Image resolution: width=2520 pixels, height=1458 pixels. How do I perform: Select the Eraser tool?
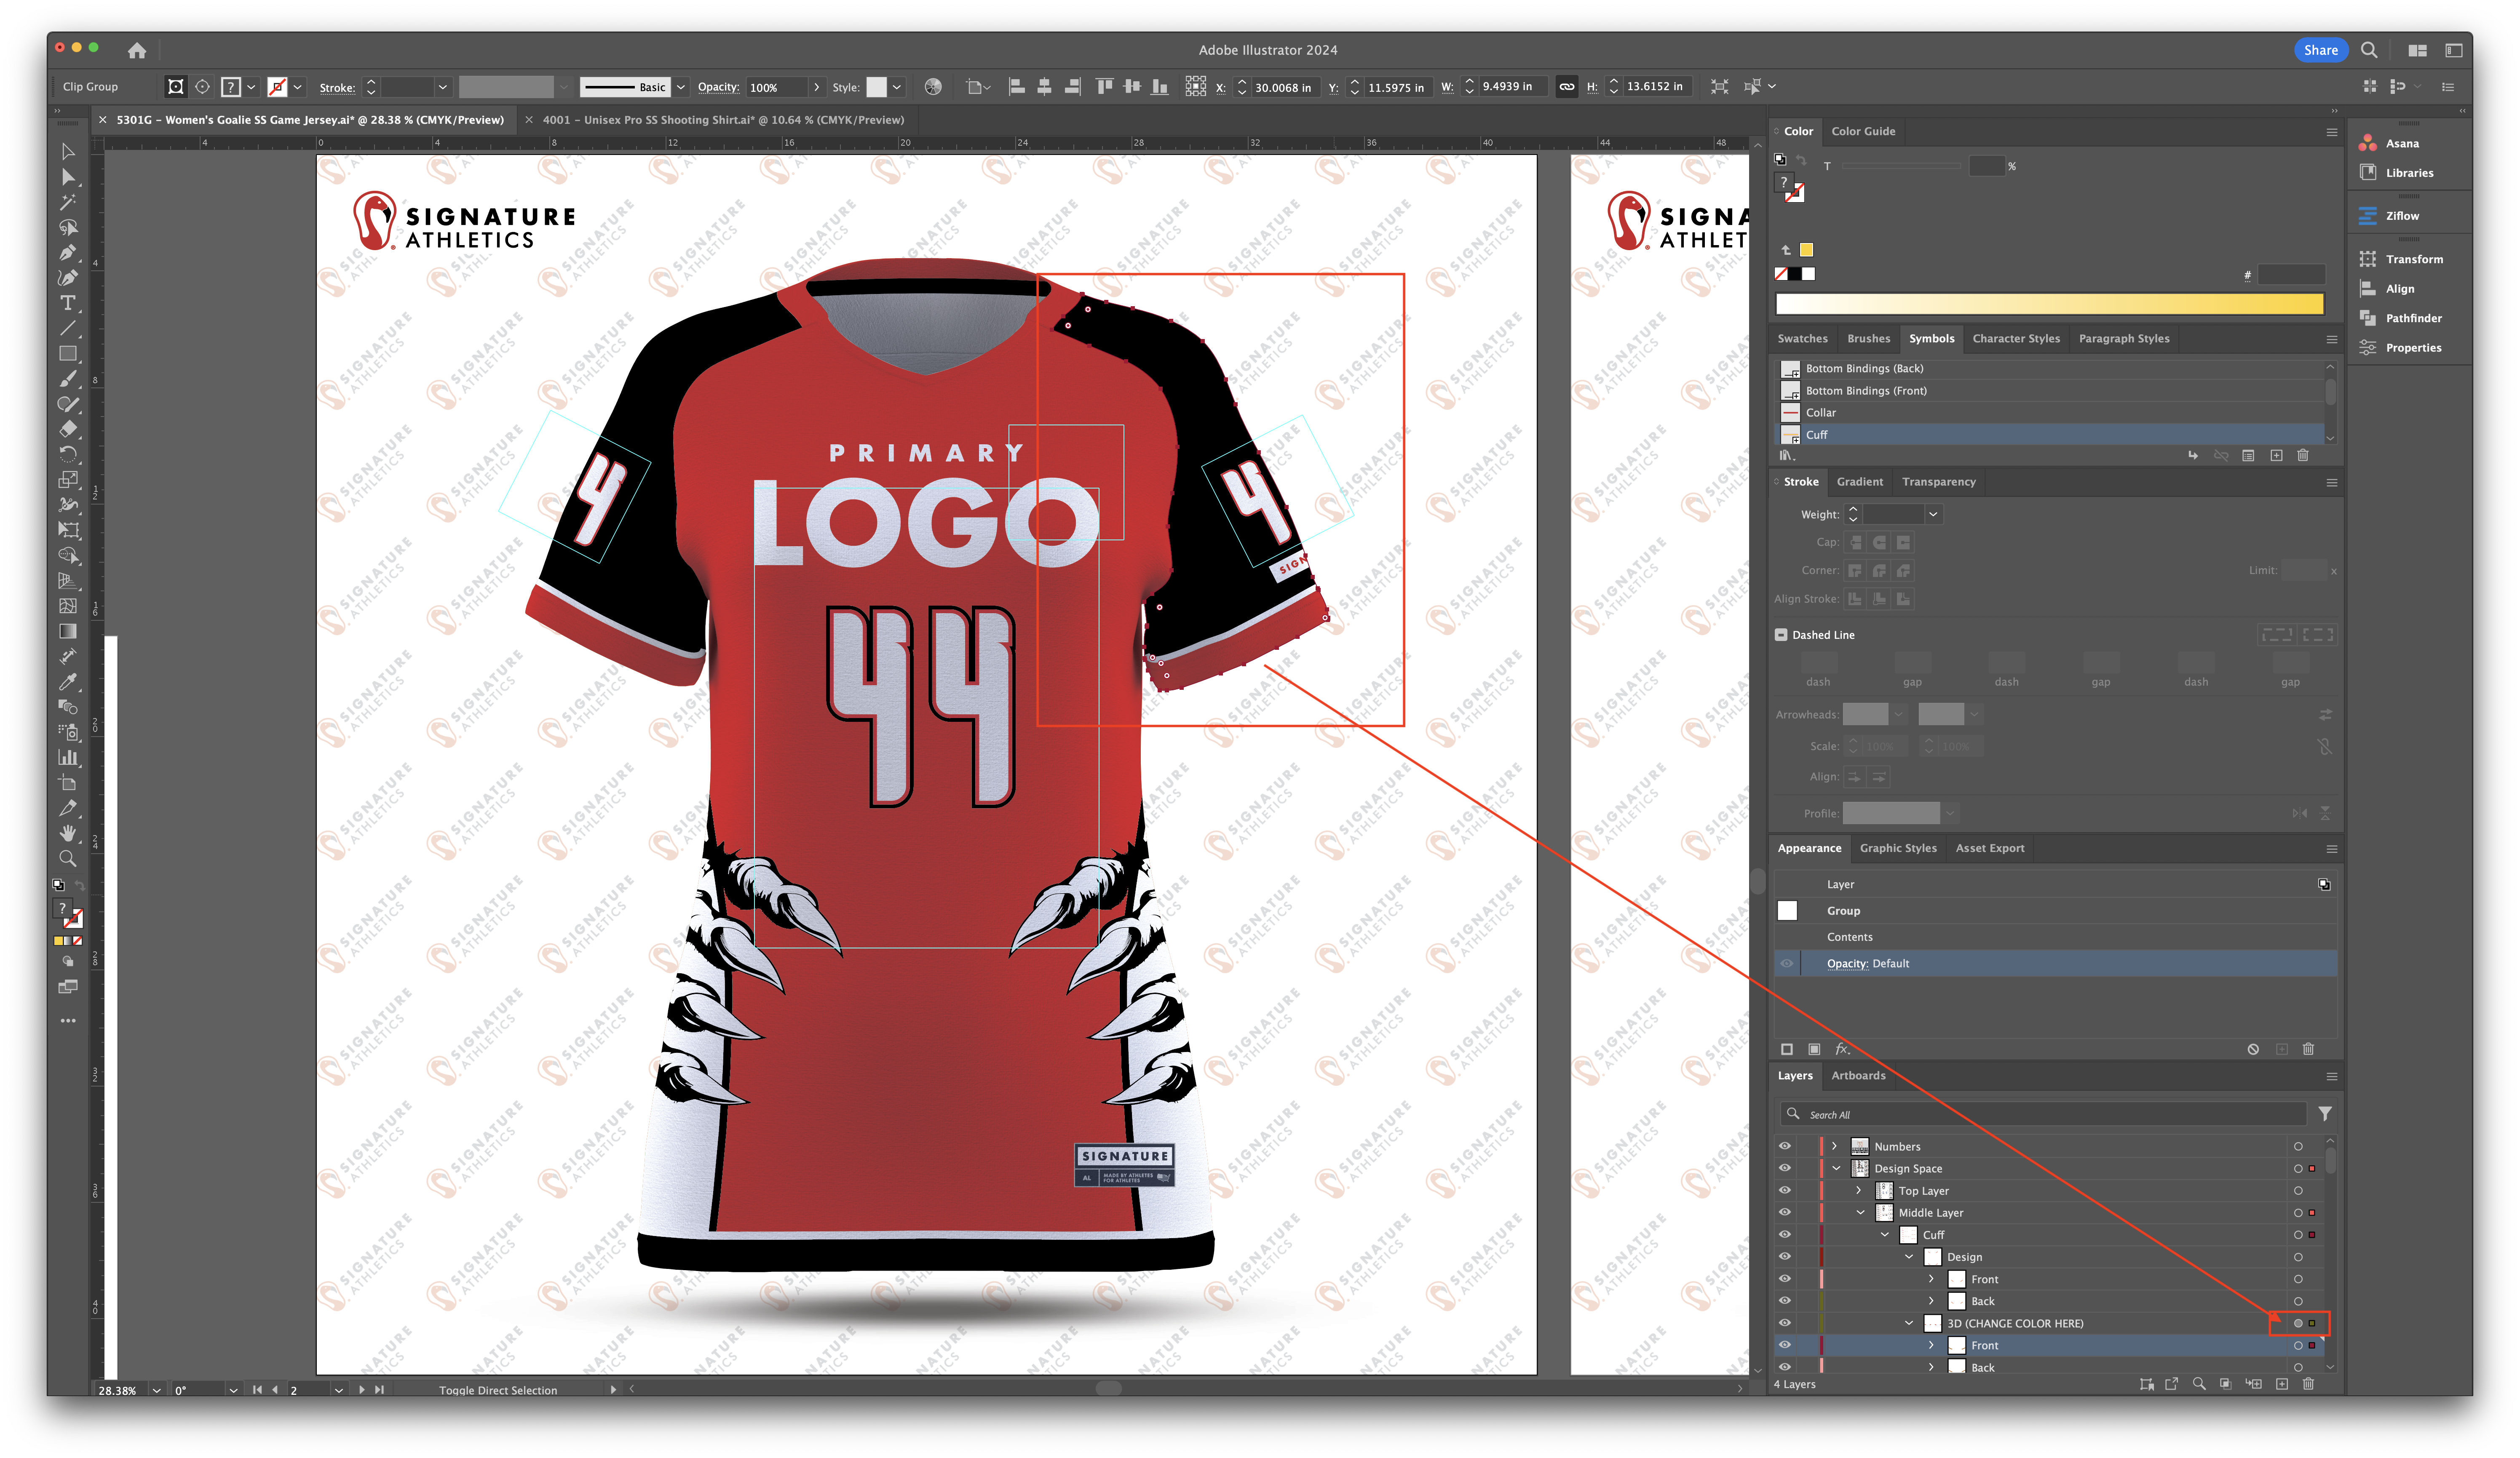(68, 429)
